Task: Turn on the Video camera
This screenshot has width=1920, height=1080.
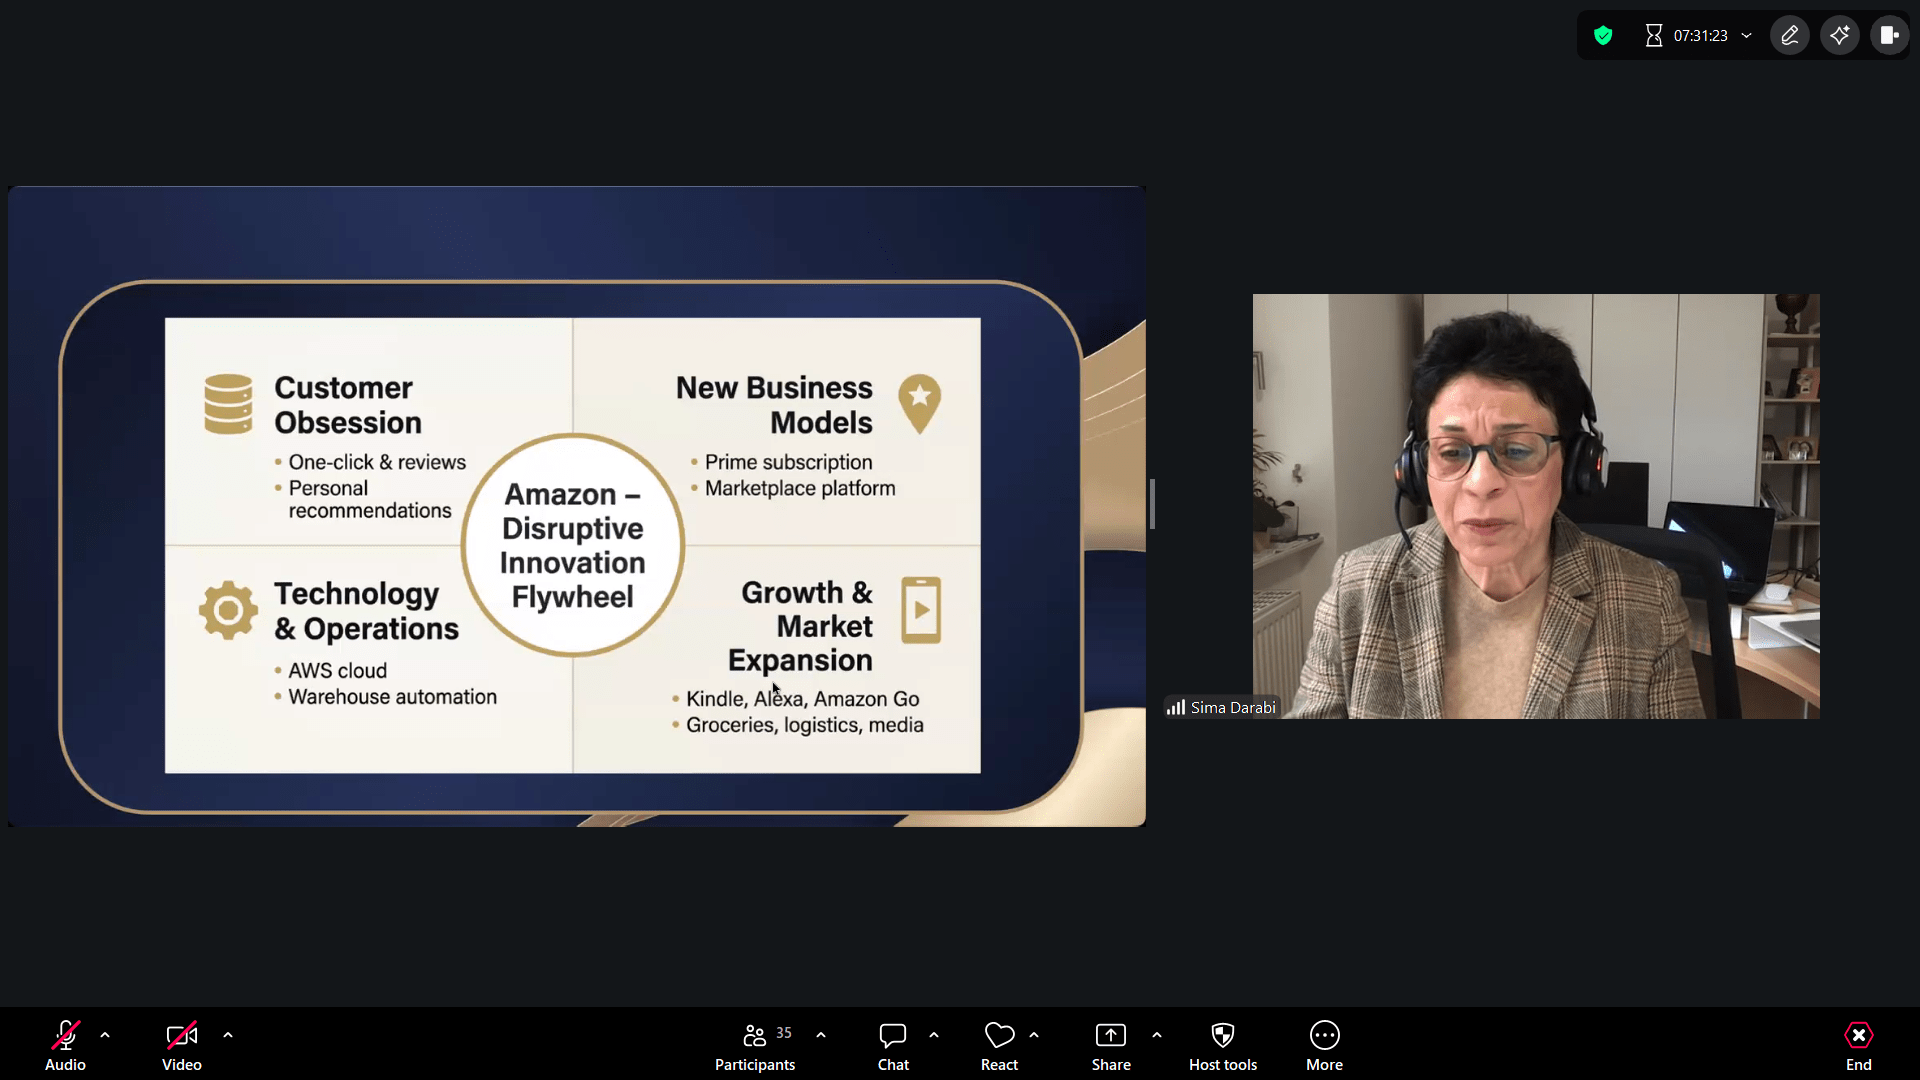Action: tap(182, 1044)
